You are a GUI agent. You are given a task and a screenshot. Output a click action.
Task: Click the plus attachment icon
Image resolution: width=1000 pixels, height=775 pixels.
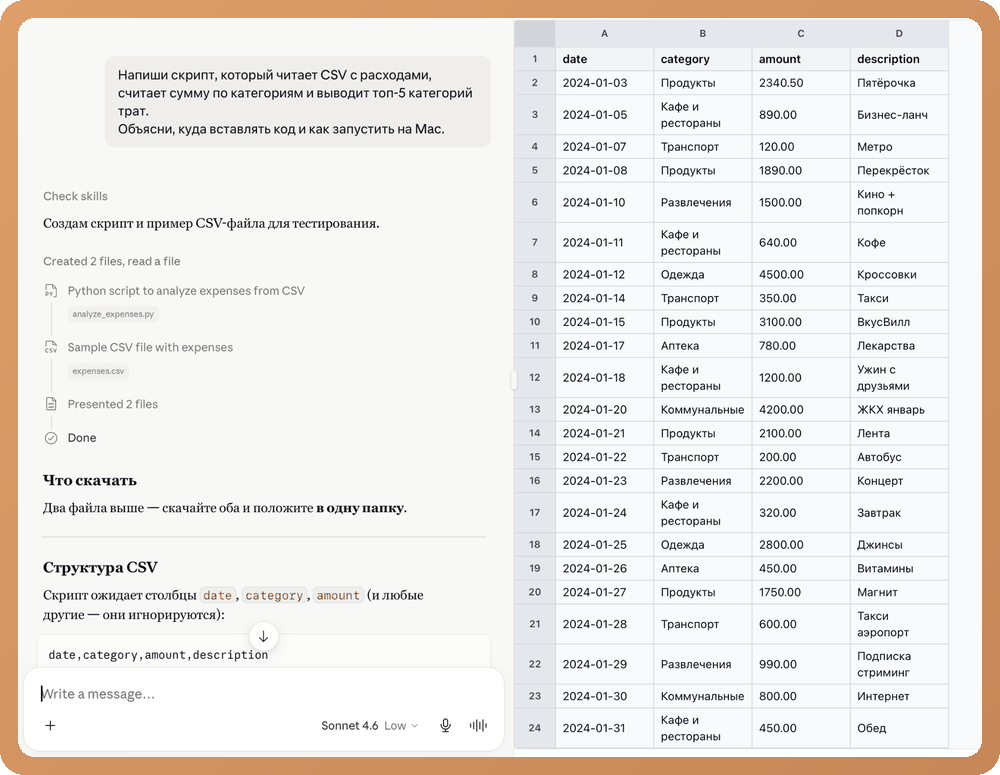pos(50,725)
